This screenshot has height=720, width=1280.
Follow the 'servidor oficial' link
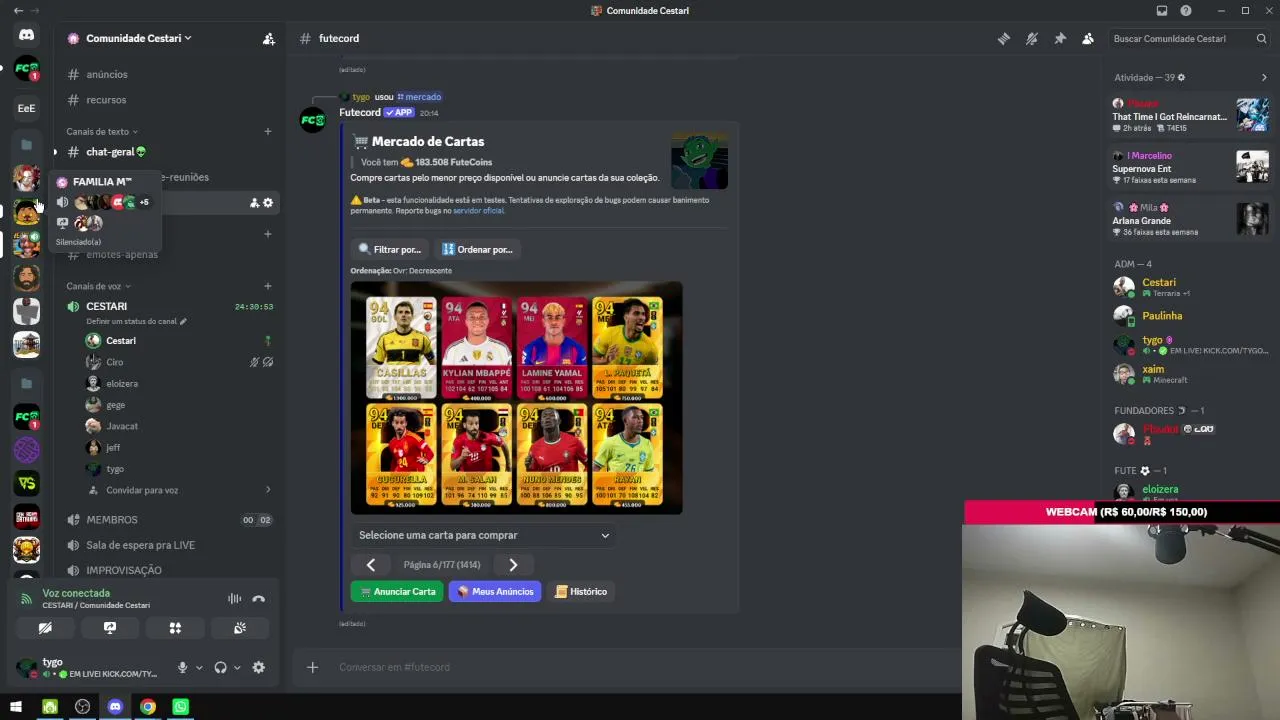point(479,211)
